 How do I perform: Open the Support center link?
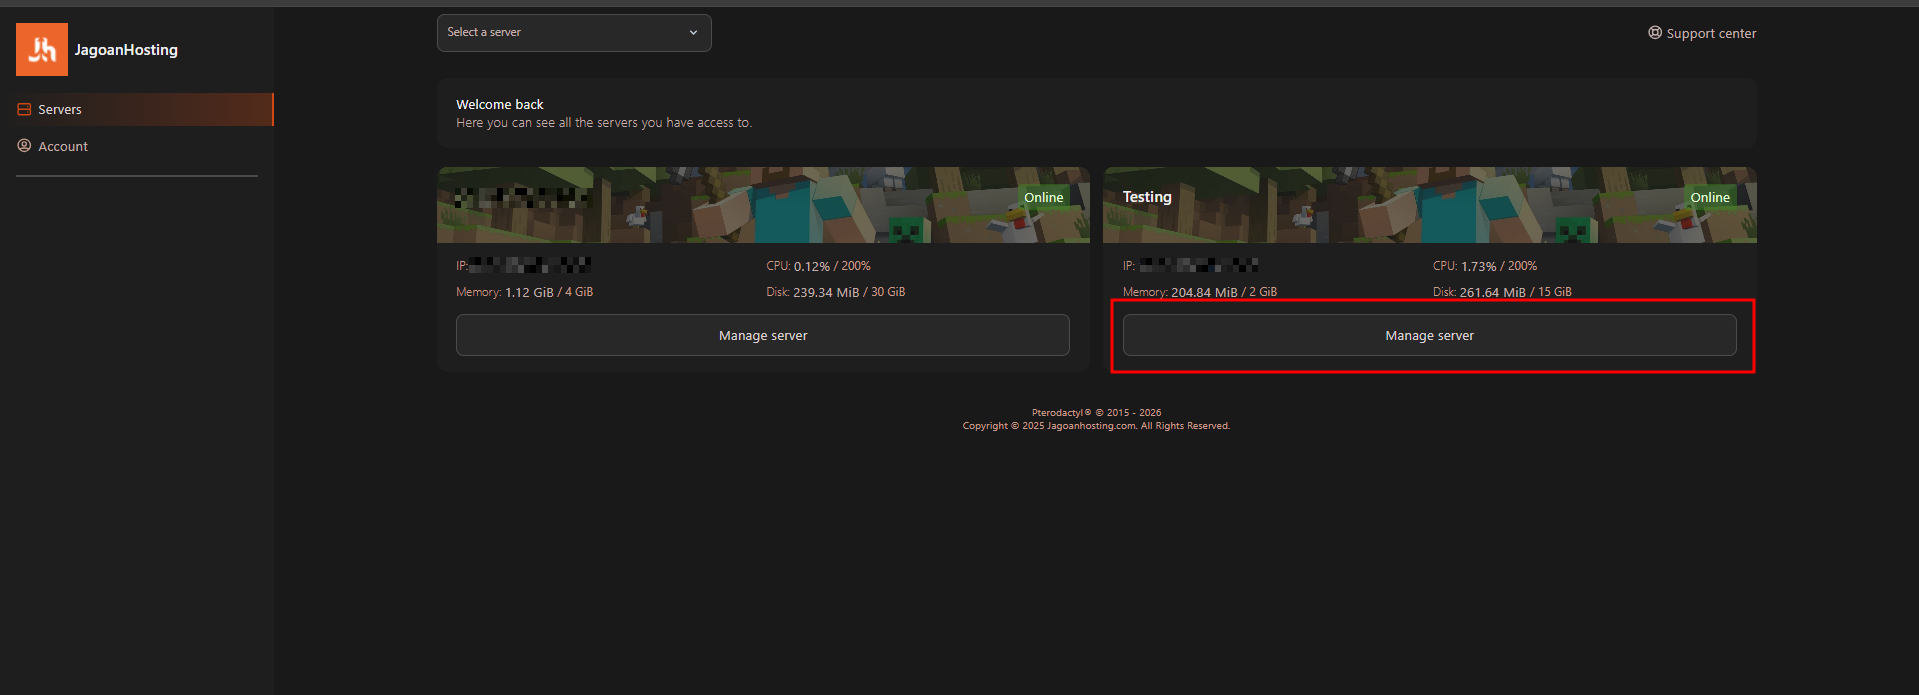(x=1702, y=33)
